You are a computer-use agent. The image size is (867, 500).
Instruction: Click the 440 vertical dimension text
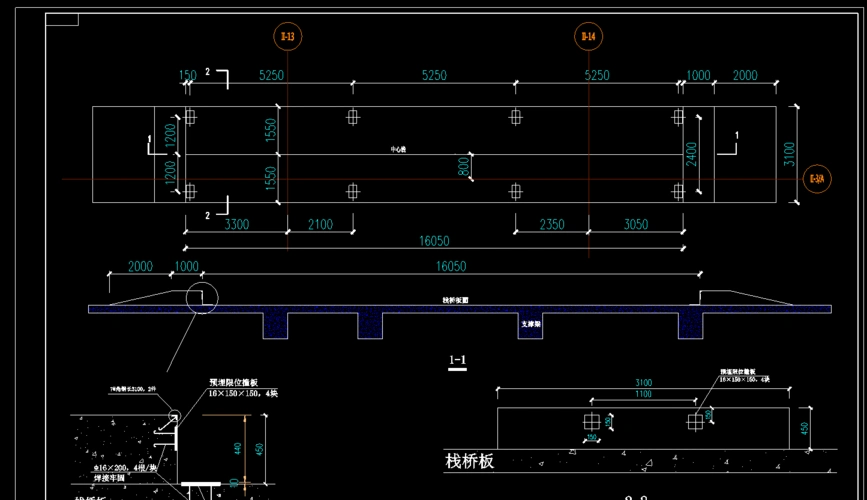237,448
